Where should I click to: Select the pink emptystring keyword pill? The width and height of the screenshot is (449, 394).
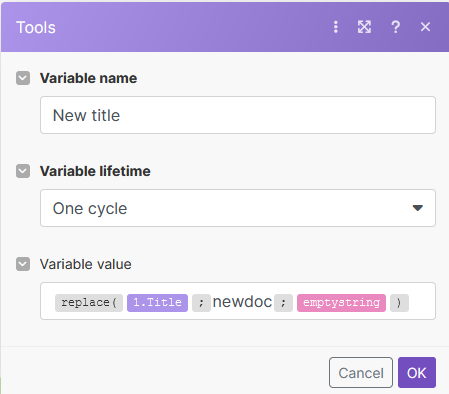(x=341, y=303)
